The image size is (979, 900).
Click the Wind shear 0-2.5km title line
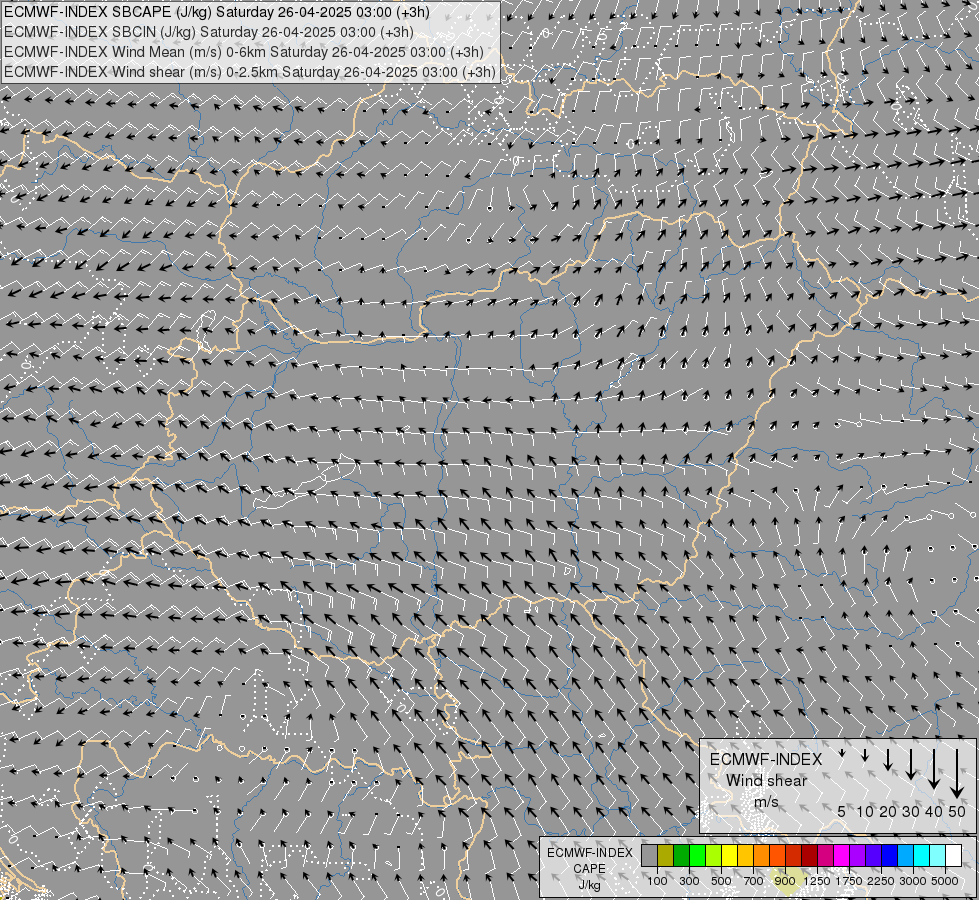[250, 72]
